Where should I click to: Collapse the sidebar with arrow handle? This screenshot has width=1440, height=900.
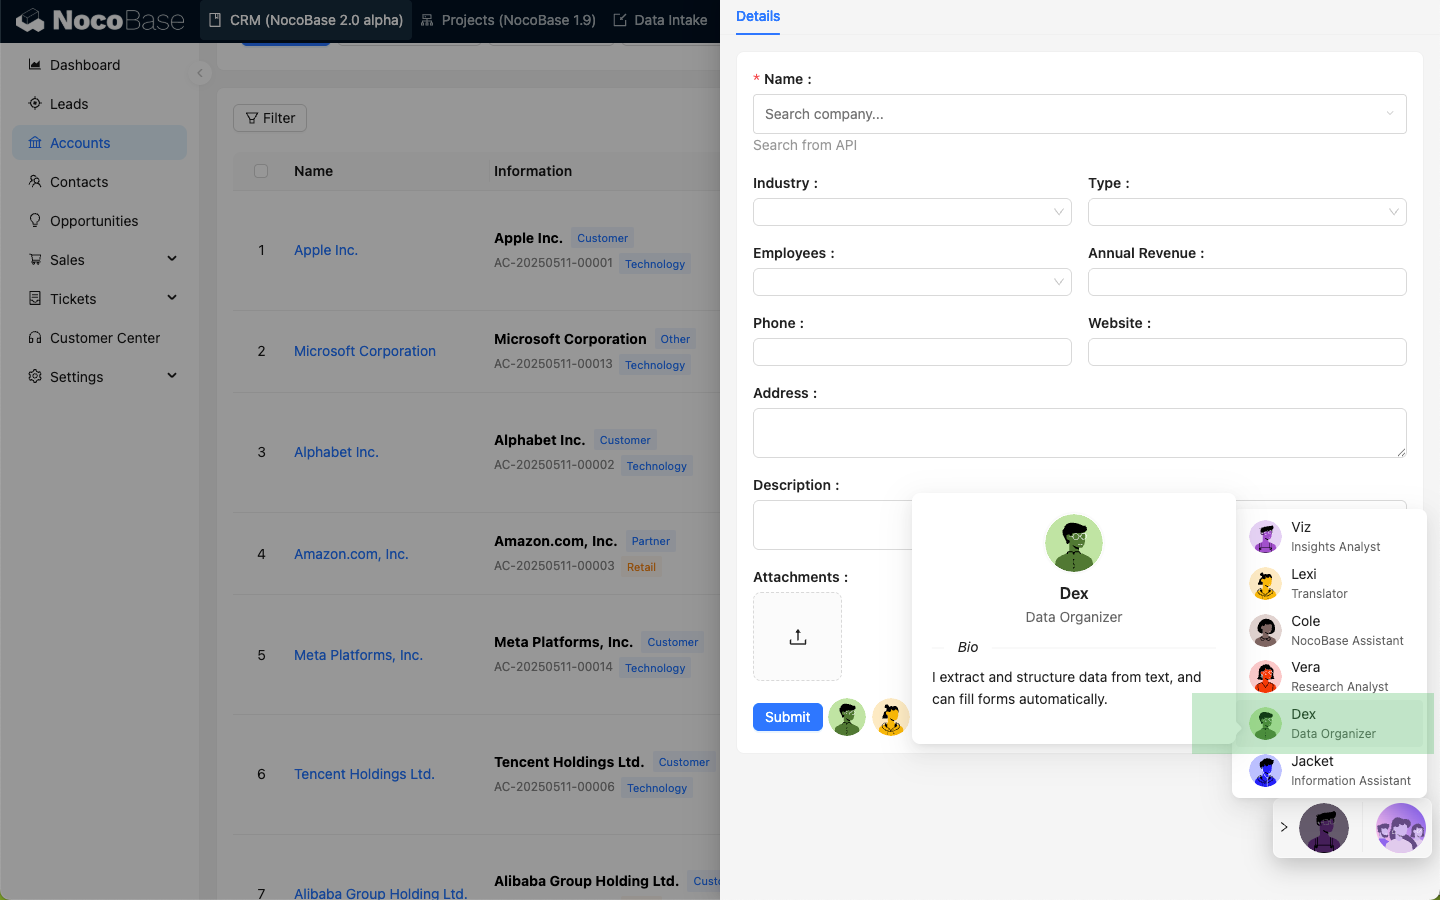pos(200,73)
